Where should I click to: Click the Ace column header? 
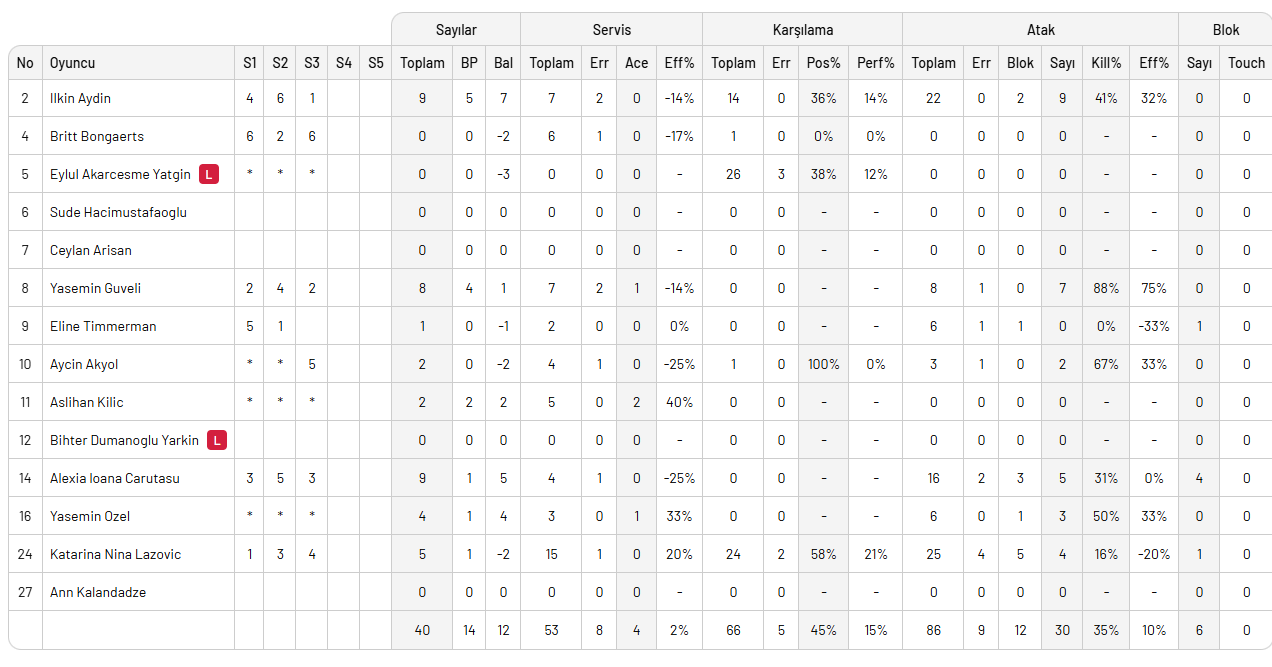(x=636, y=63)
